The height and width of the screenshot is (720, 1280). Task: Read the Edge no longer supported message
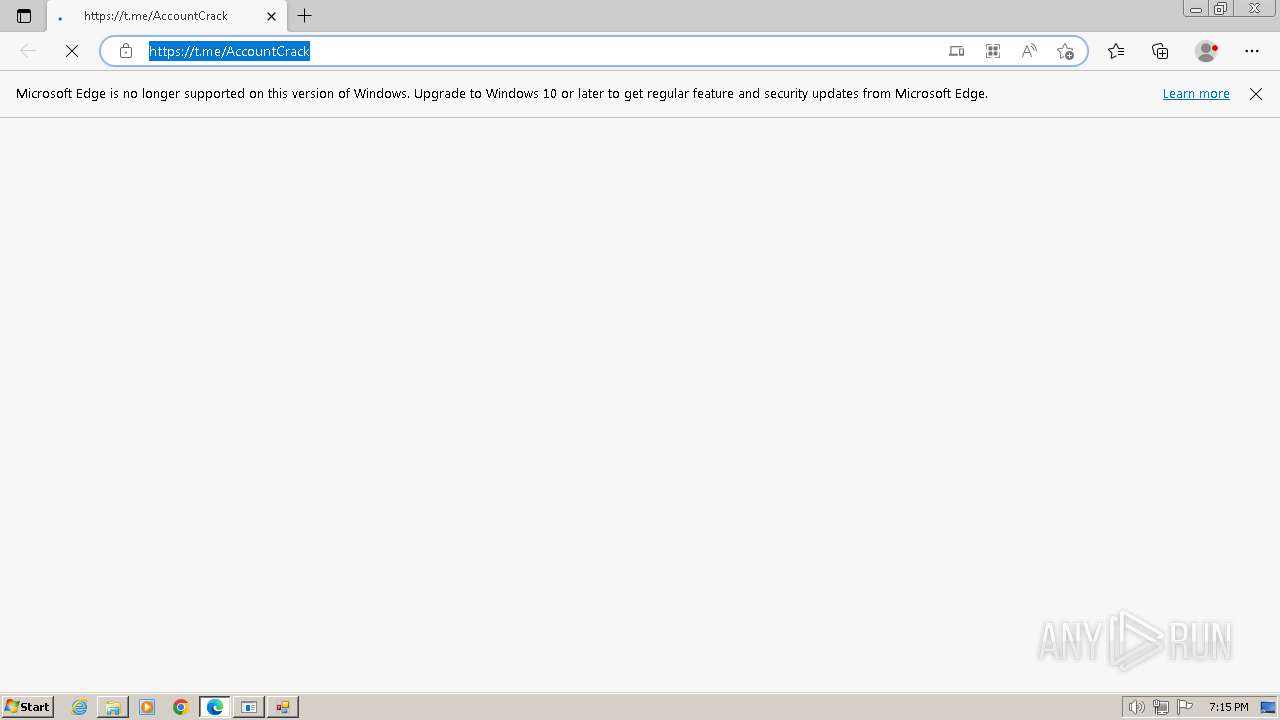point(502,94)
